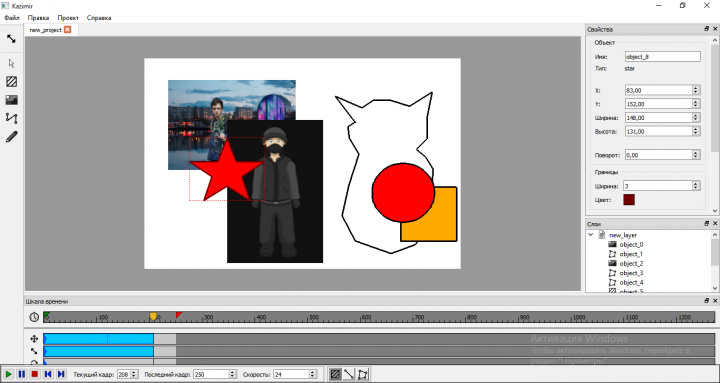Click the border Ширина spinner arrows
The width and height of the screenshot is (720, 383).
pyautogui.click(x=696, y=186)
